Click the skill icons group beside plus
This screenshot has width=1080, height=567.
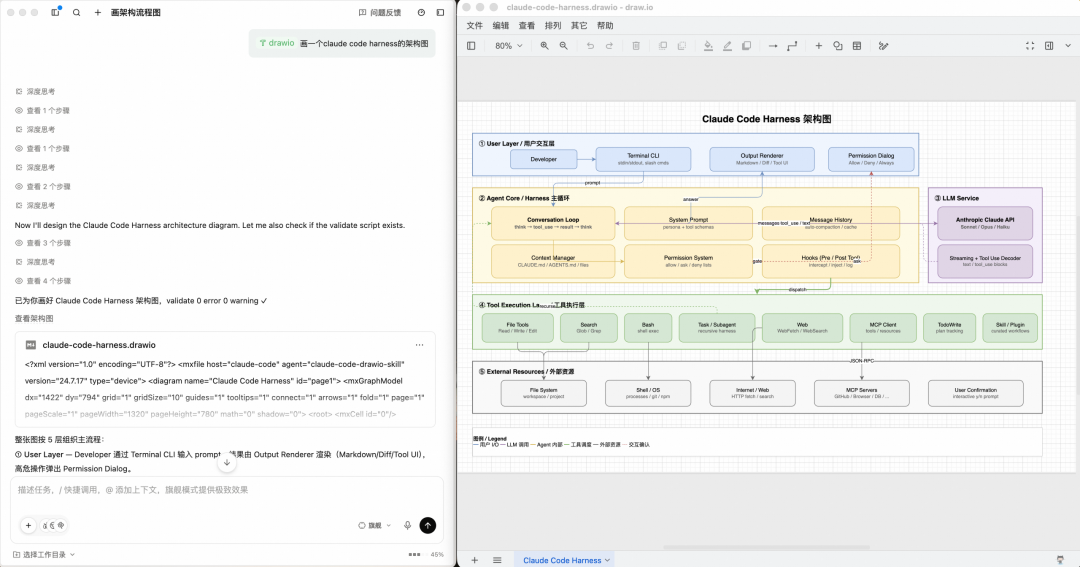click(54, 526)
